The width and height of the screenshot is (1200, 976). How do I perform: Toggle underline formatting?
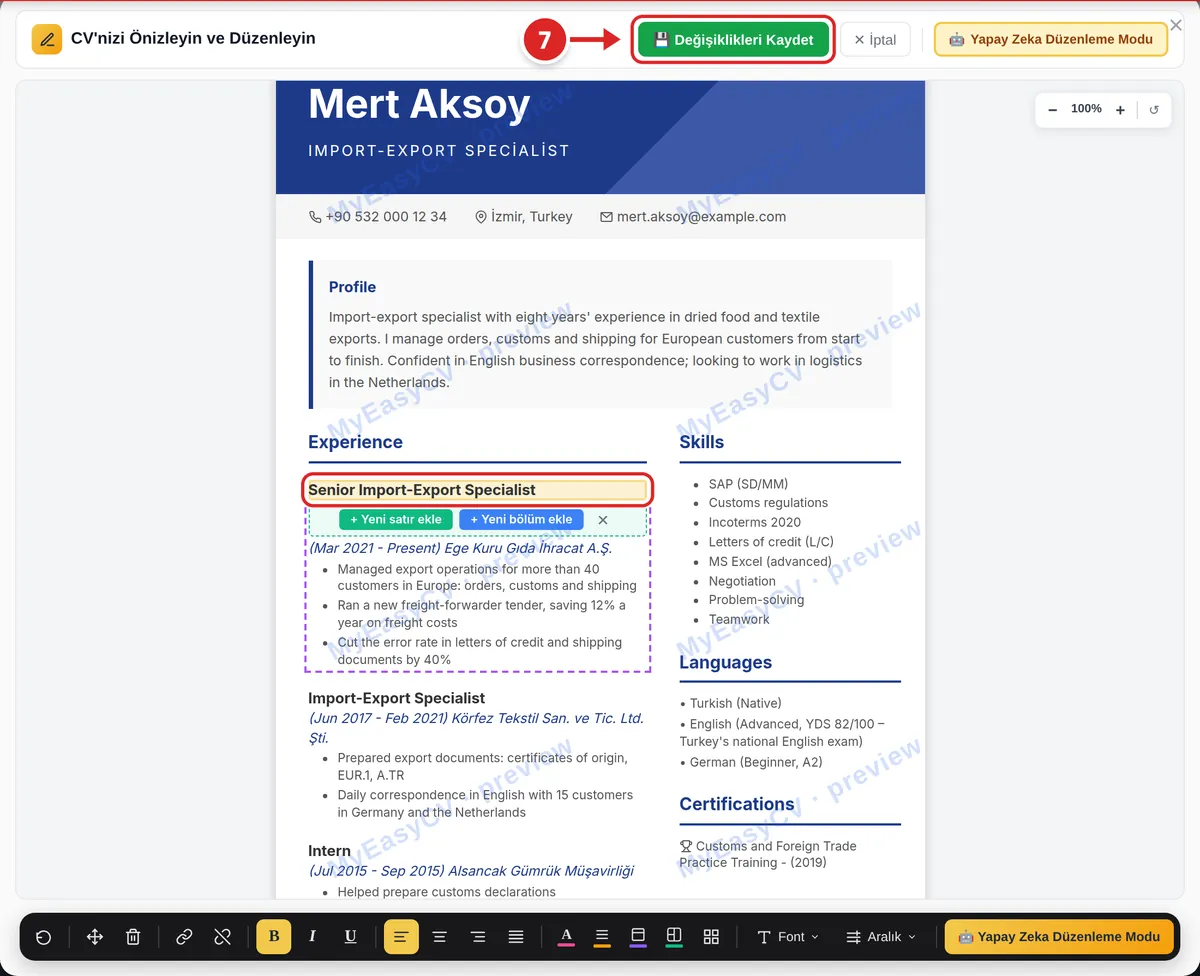350,937
